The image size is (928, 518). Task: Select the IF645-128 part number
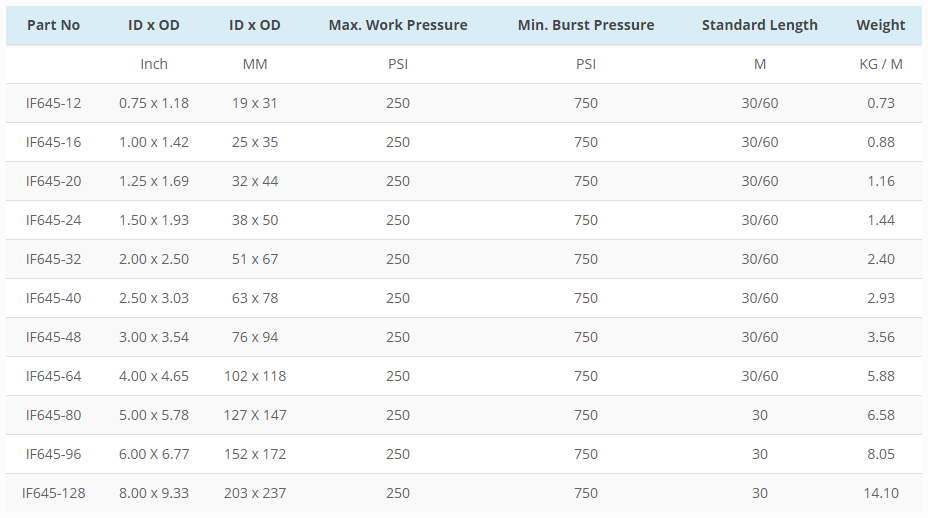click(x=54, y=493)
